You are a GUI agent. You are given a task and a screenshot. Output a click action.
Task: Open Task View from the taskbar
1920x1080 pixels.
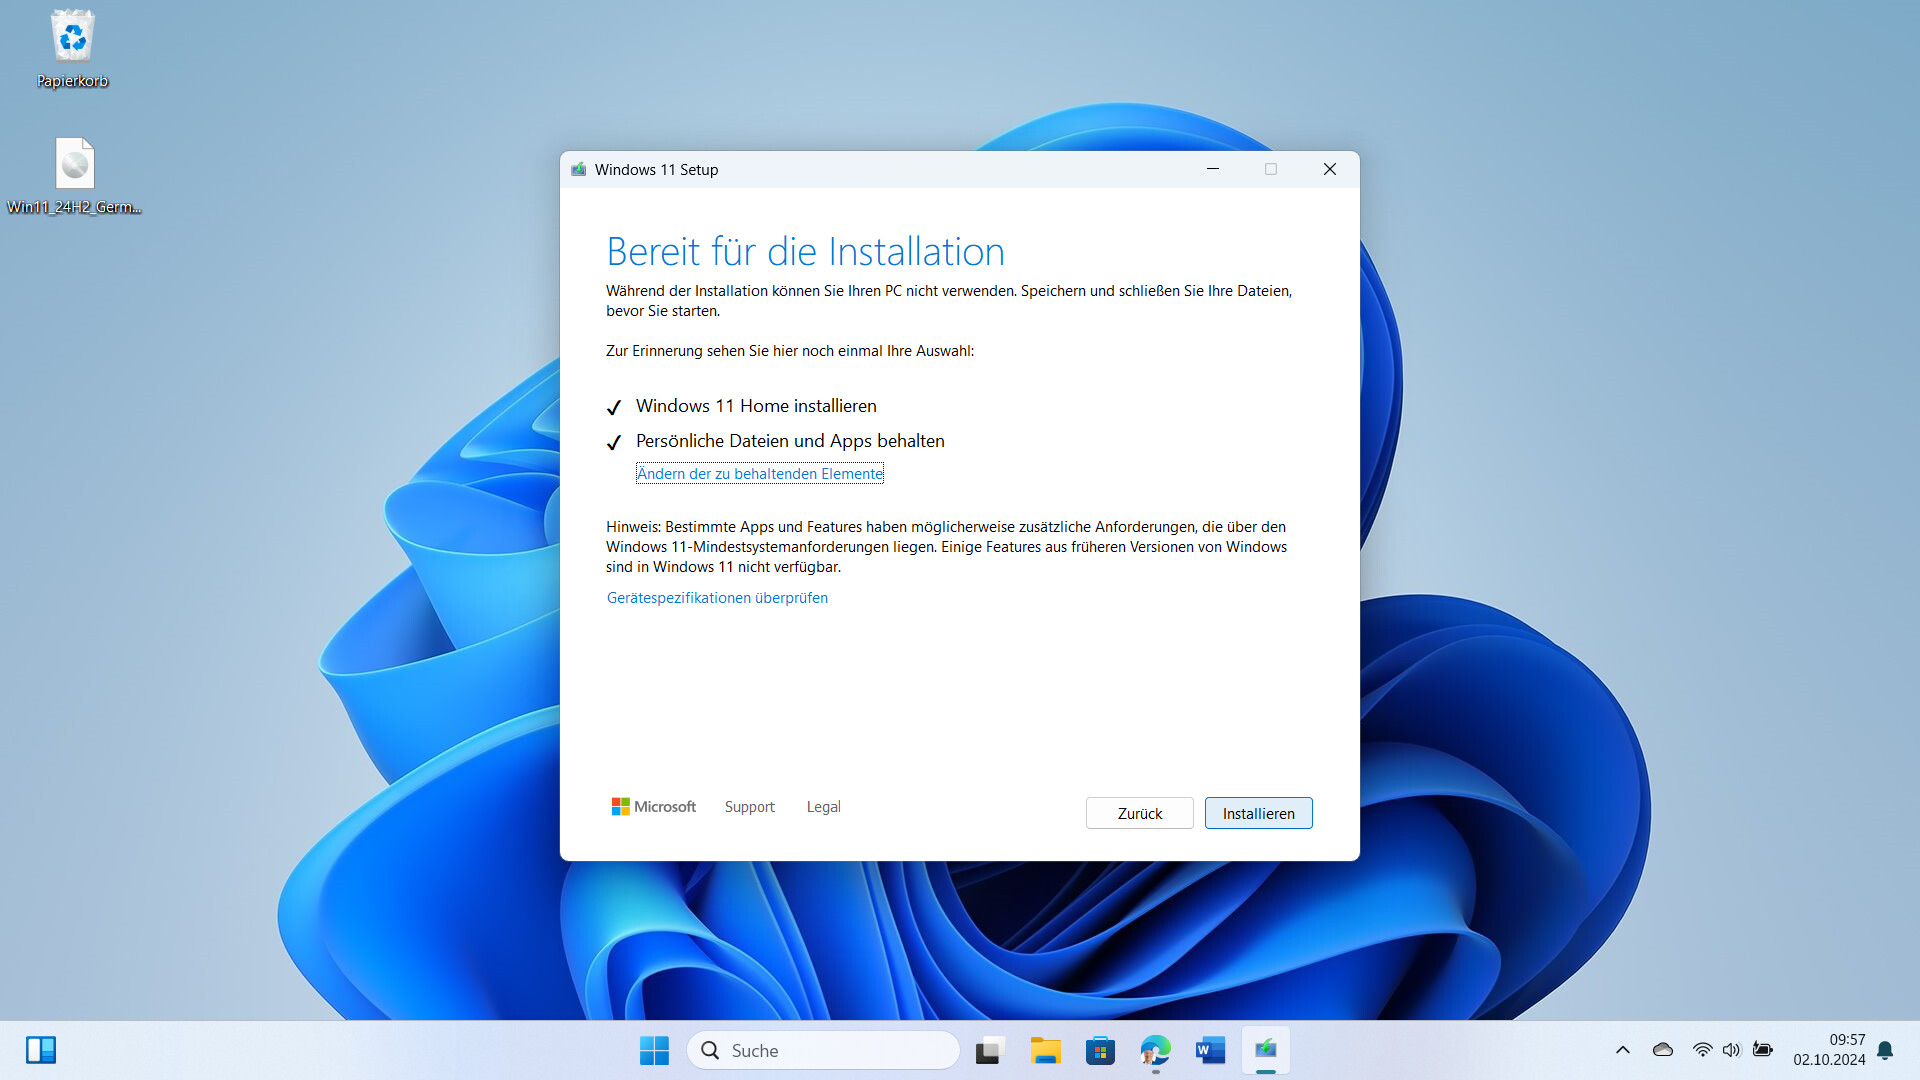pos(989,1050)
